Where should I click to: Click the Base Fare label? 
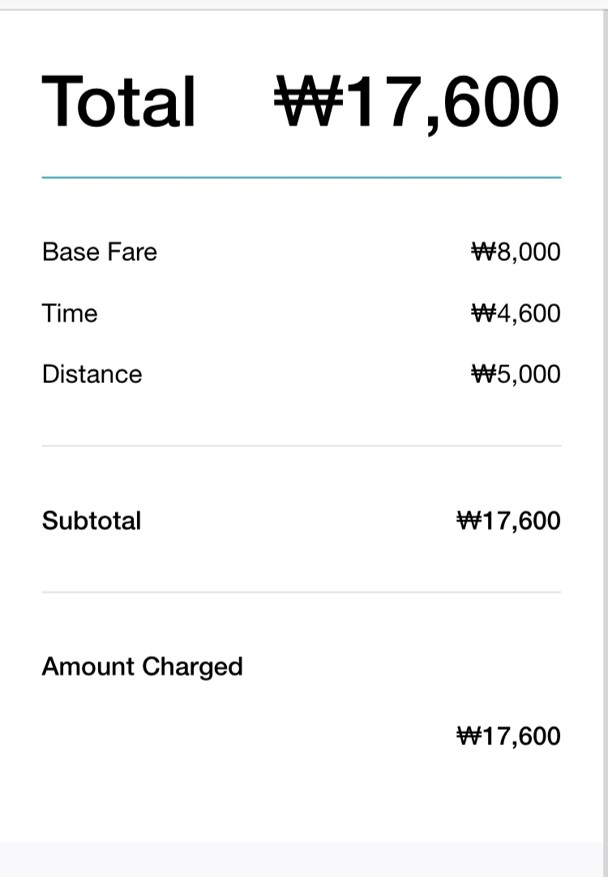coord(100,252)
